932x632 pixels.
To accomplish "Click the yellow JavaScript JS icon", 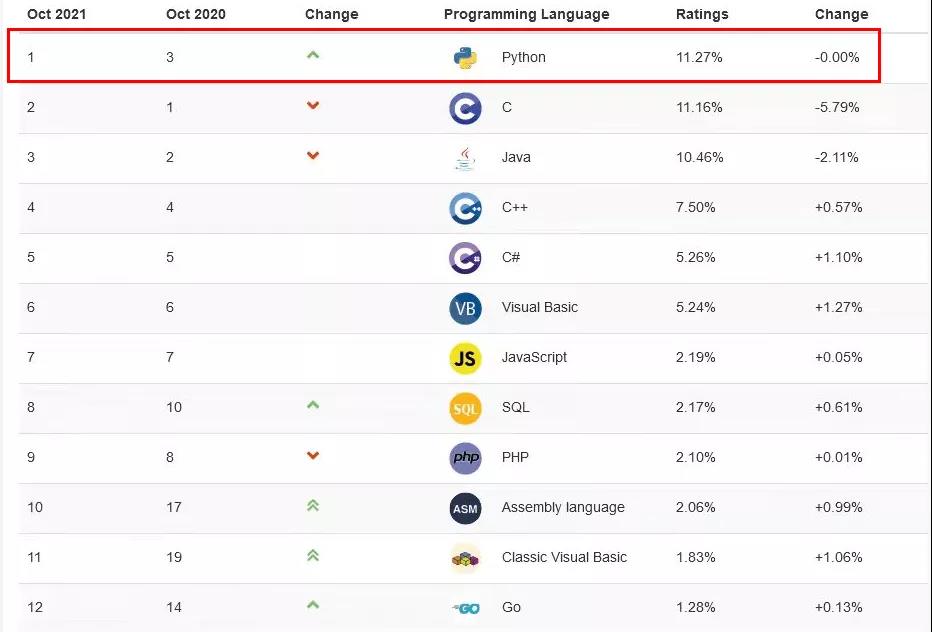I will click(465, 358).
